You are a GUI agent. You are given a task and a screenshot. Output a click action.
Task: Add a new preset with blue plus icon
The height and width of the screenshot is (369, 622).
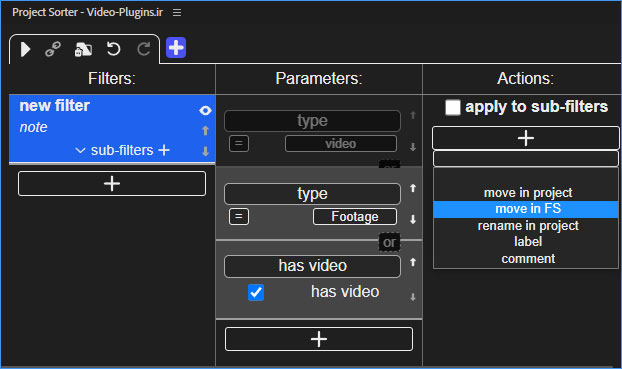176,48
